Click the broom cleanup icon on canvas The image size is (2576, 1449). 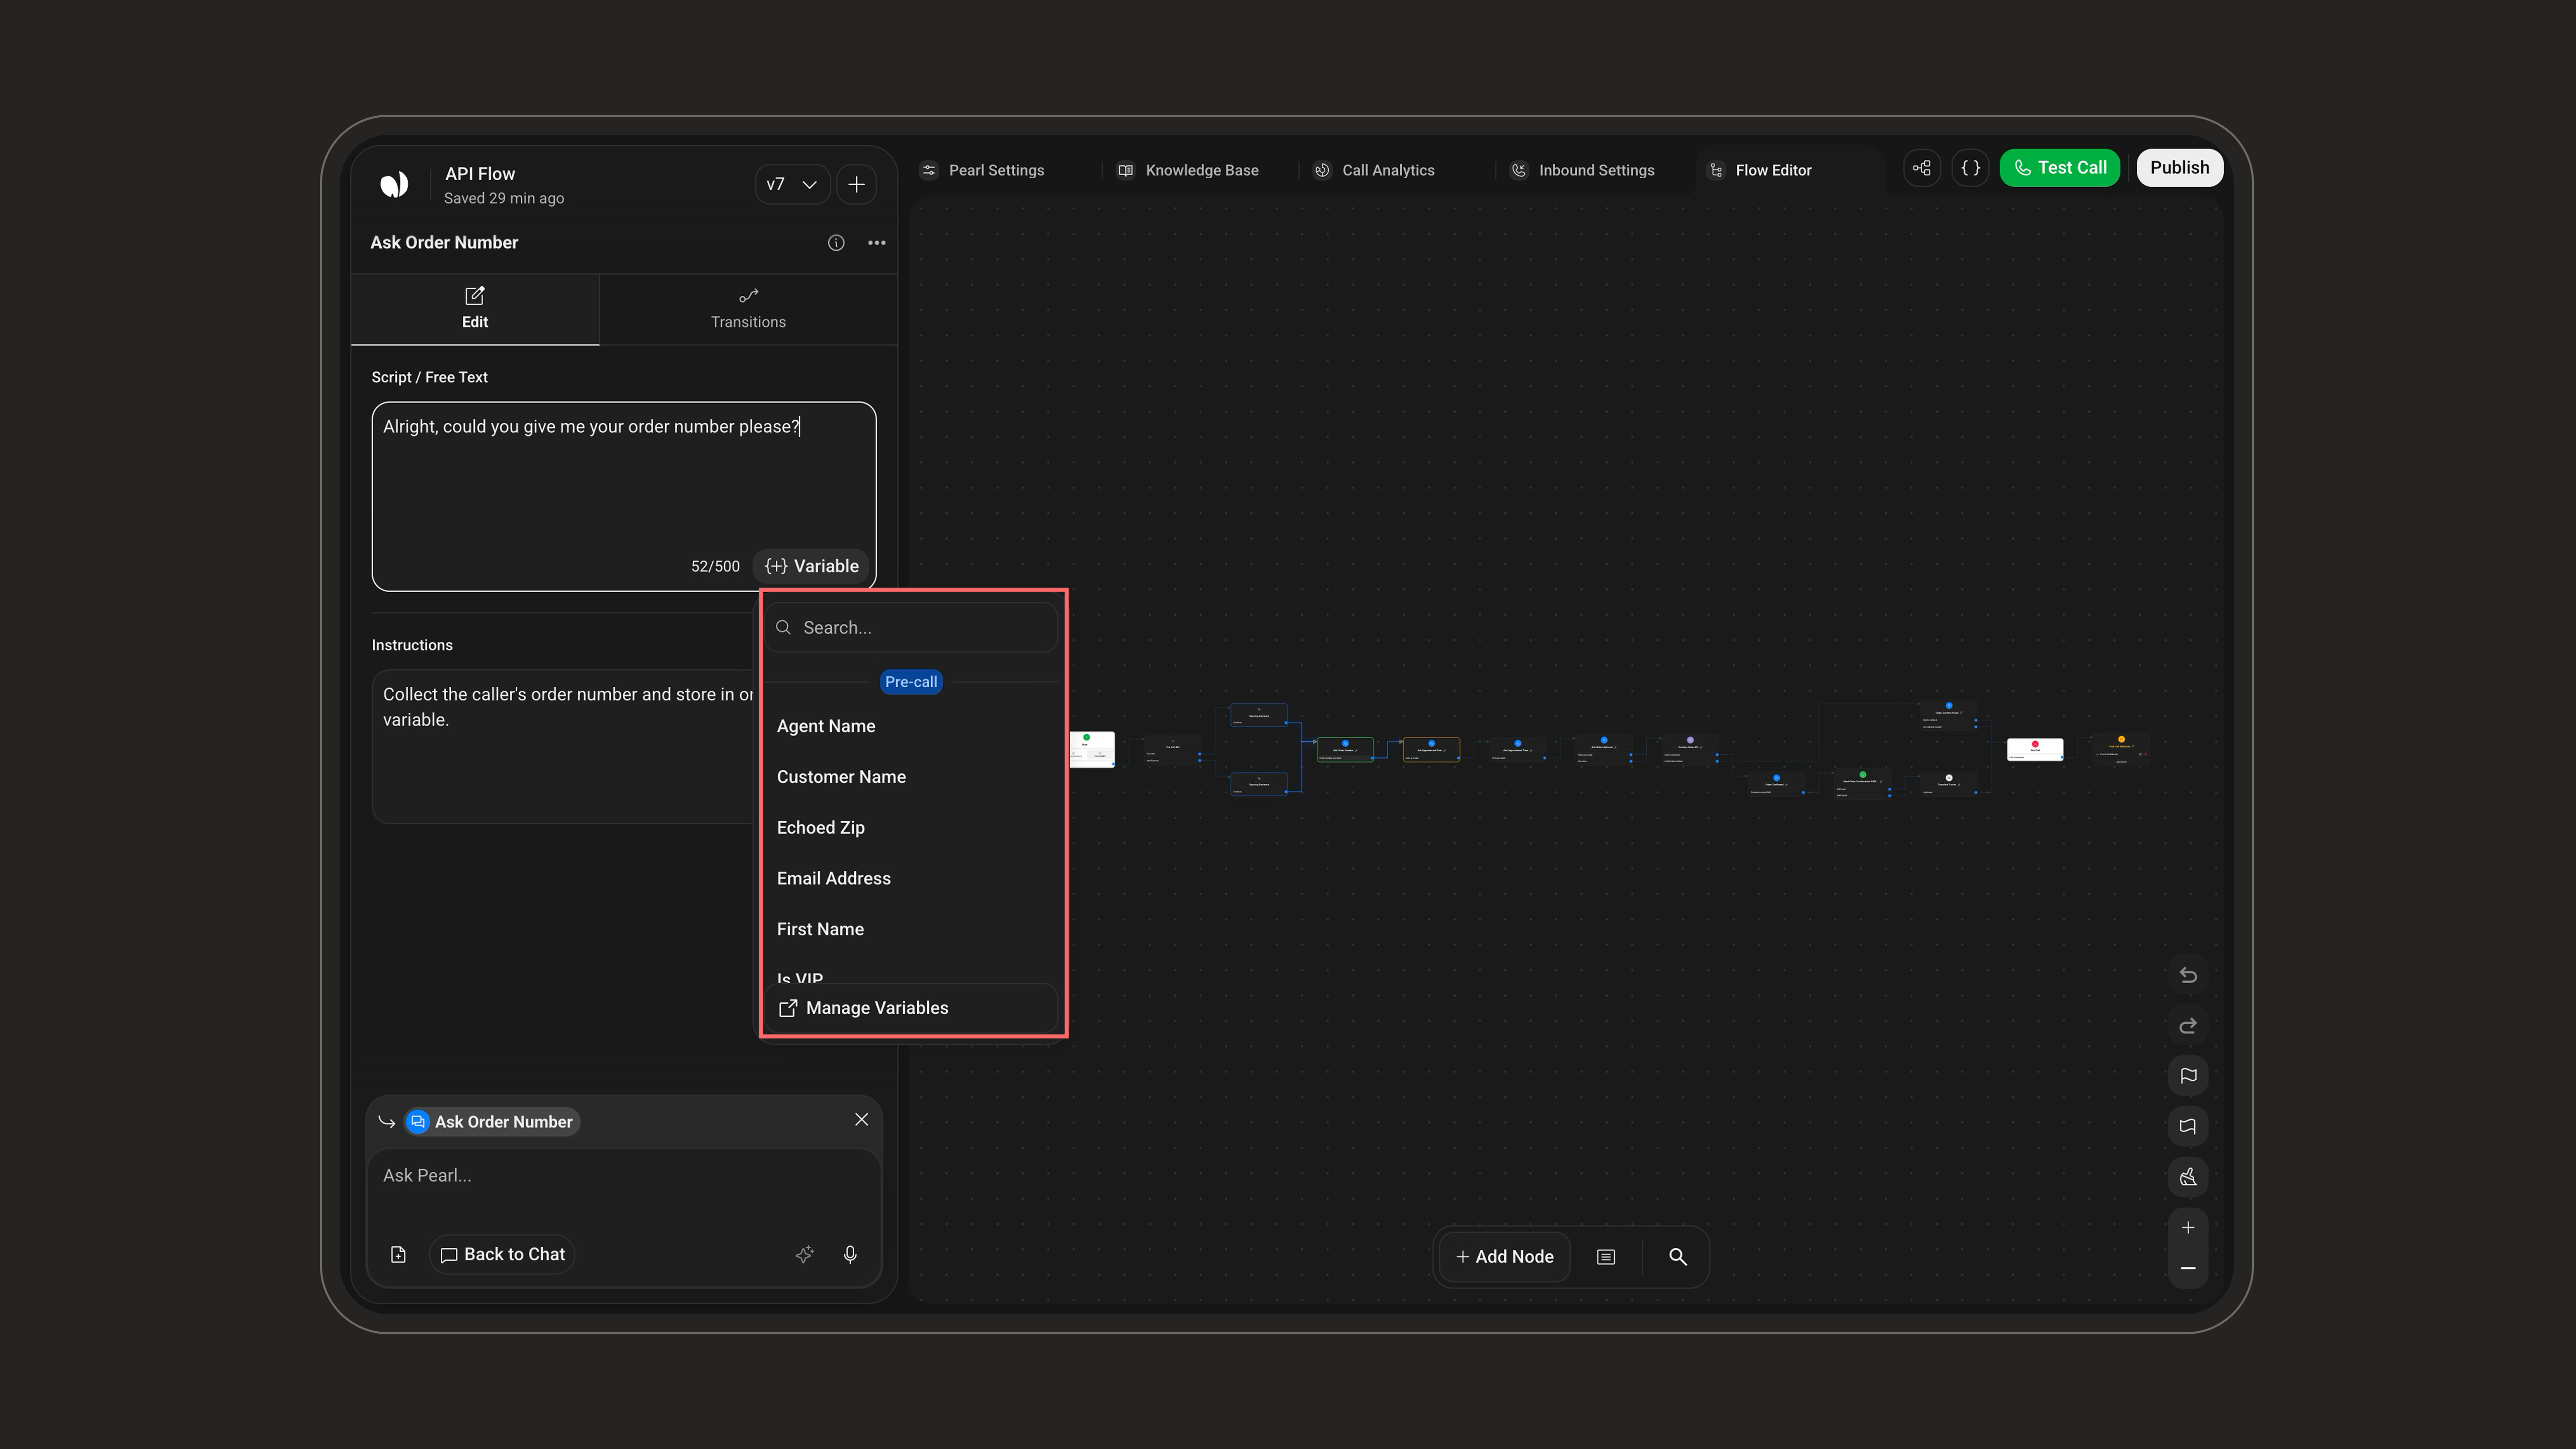(x=2188, y=1177)
